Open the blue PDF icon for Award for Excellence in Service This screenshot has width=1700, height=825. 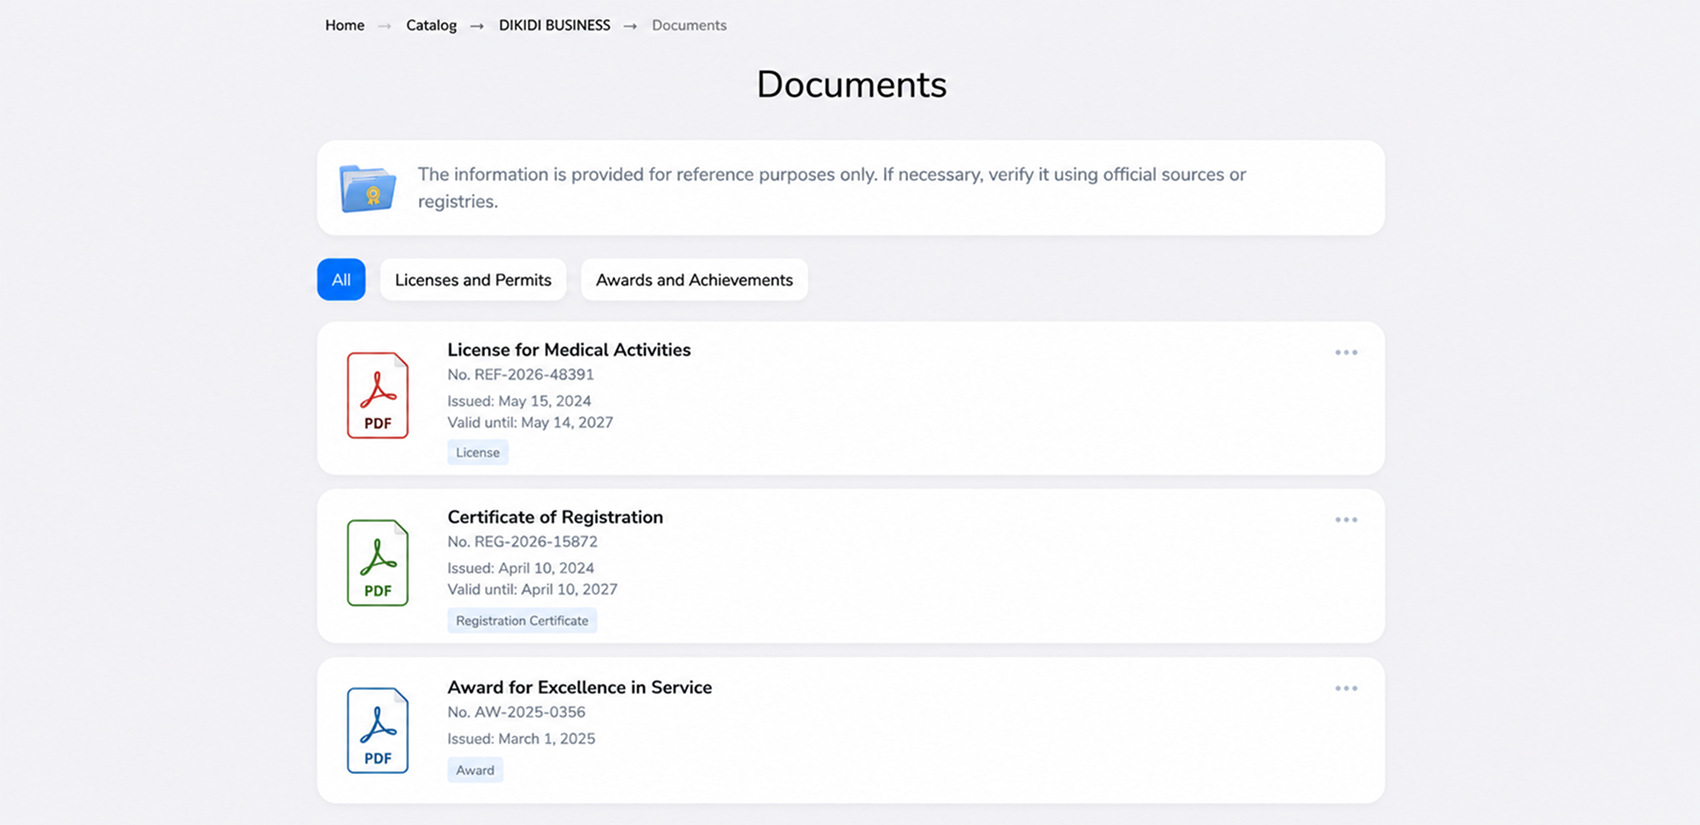point(378,730)
